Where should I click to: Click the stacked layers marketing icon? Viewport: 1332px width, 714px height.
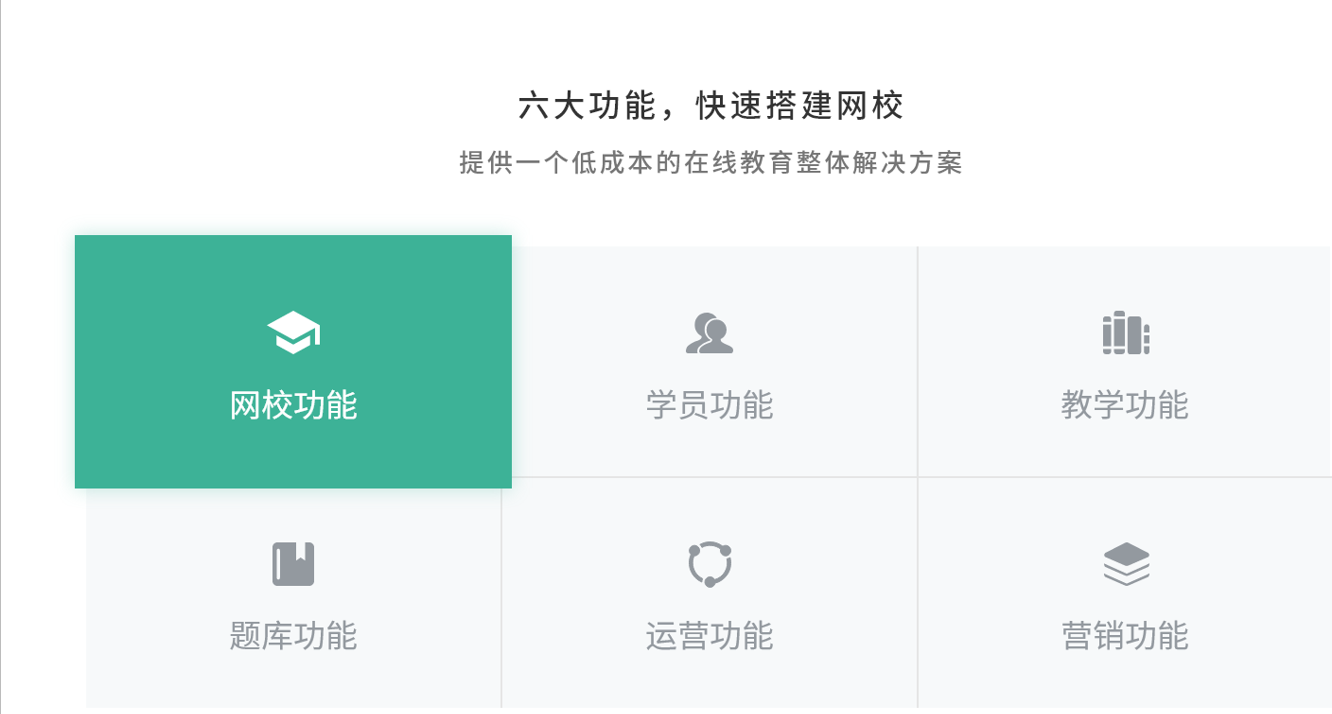(1125, 564)
